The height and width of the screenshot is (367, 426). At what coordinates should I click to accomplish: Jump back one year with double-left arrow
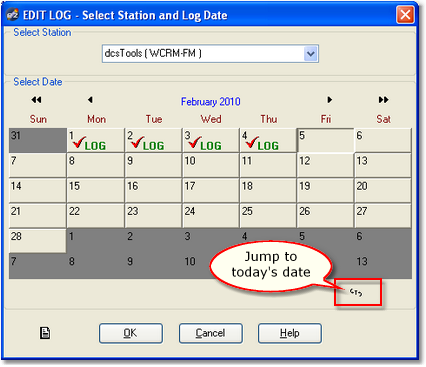coord(36,100)
